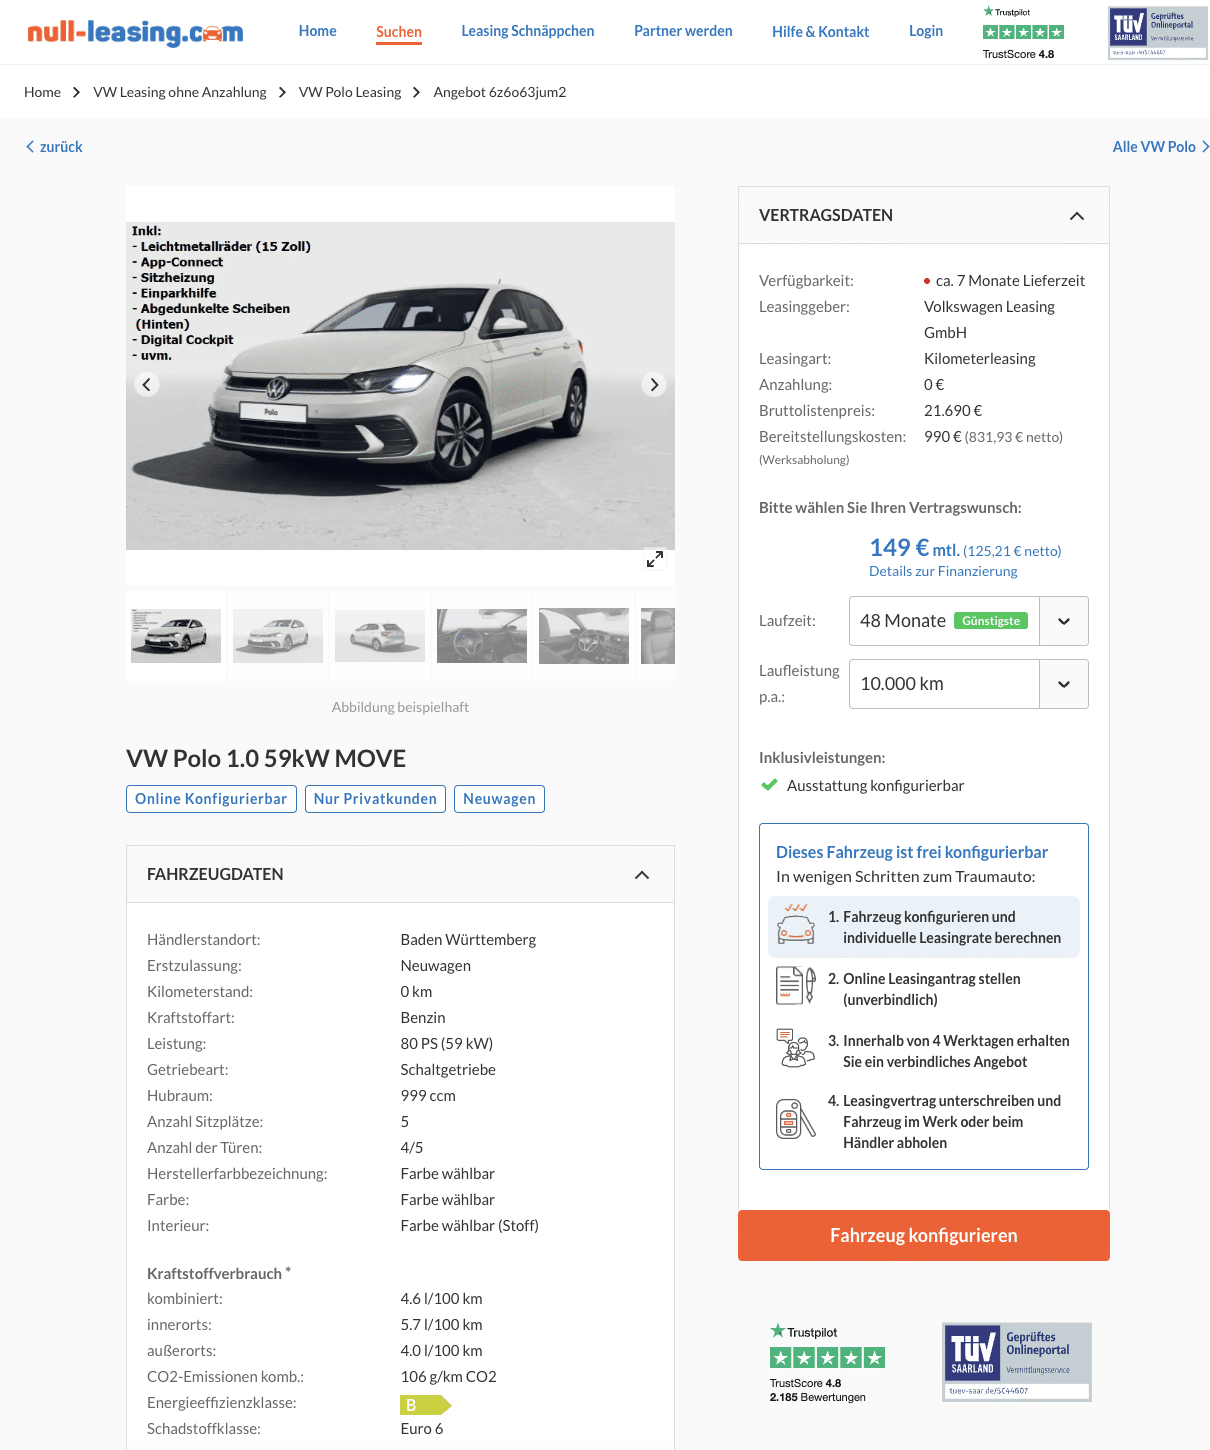Click the ca. 7 Monate Lieferzeit value
Viewport: 1210px width, 1450px height.
pyautogui.click(x=1010, y=281)
